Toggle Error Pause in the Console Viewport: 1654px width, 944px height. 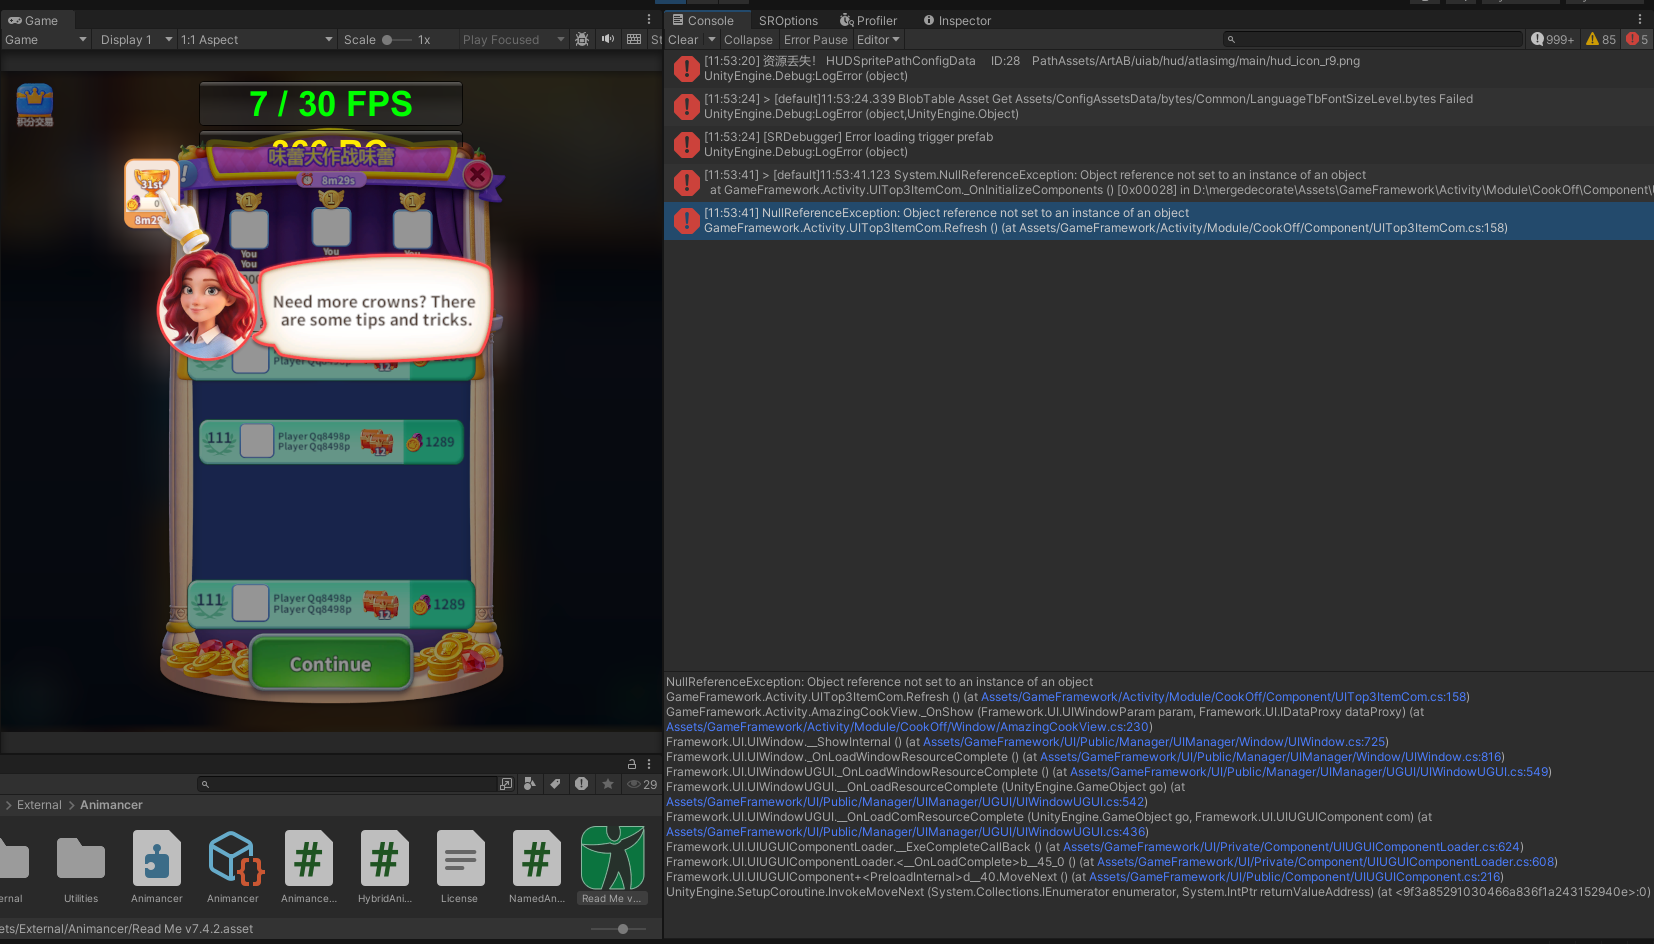point(815,40)
